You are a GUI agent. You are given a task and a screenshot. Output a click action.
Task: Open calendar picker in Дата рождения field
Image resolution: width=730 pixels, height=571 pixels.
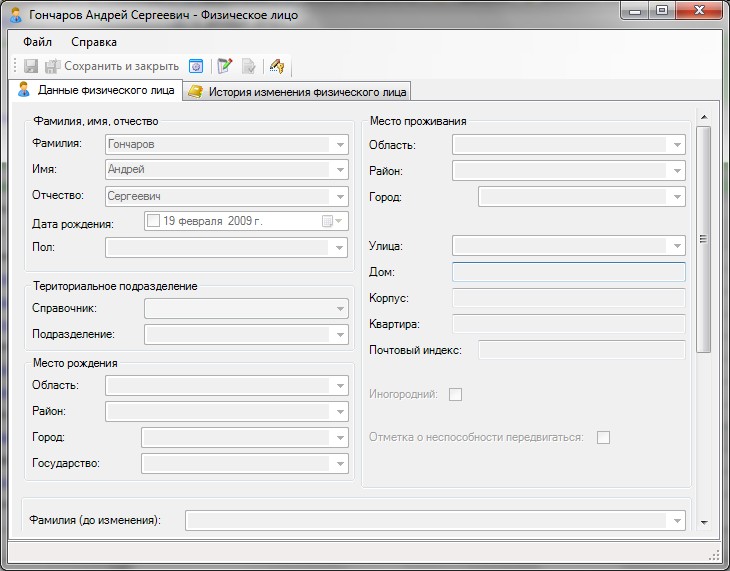[x=331, y=221]
